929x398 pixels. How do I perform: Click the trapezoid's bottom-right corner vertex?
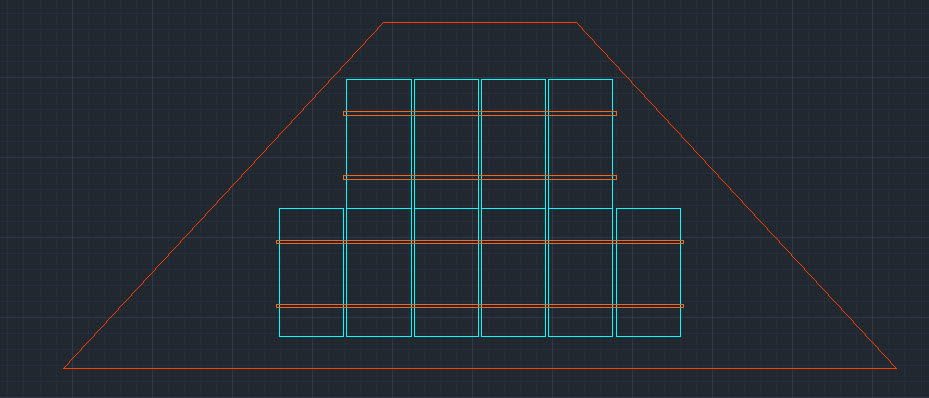pos(896,368)
